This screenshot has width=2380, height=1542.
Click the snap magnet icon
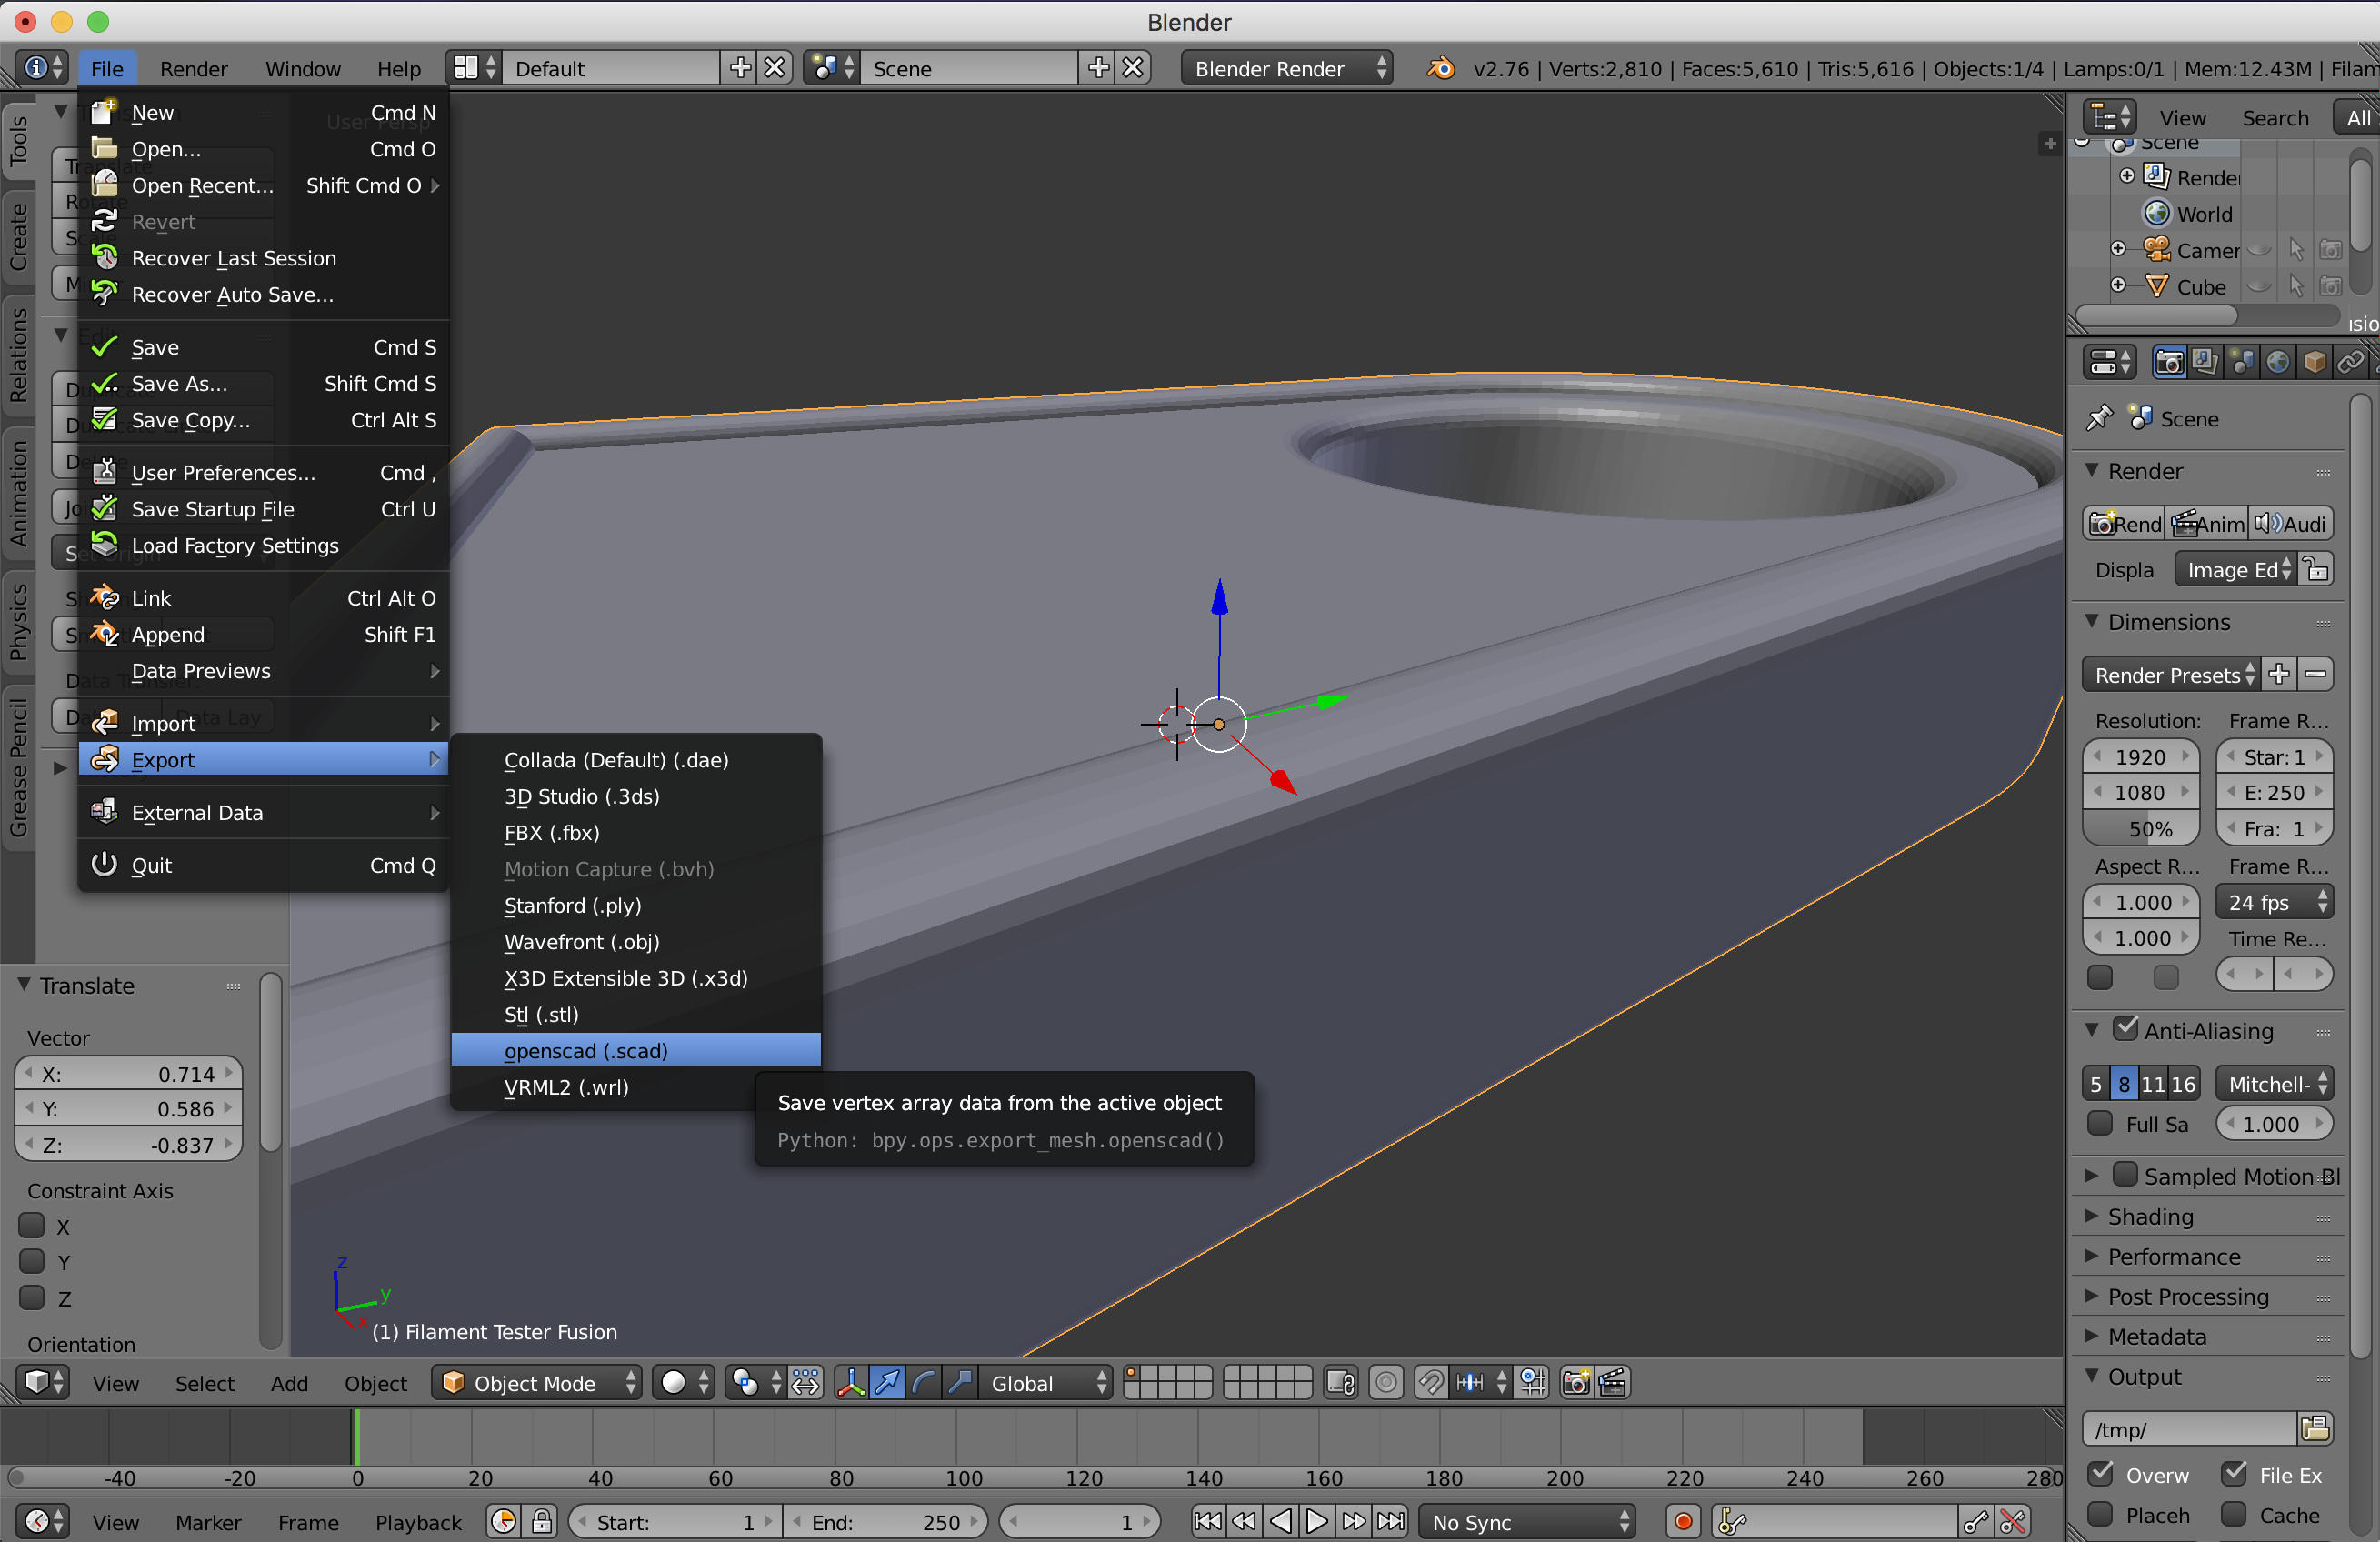tap(1431, 1382)
